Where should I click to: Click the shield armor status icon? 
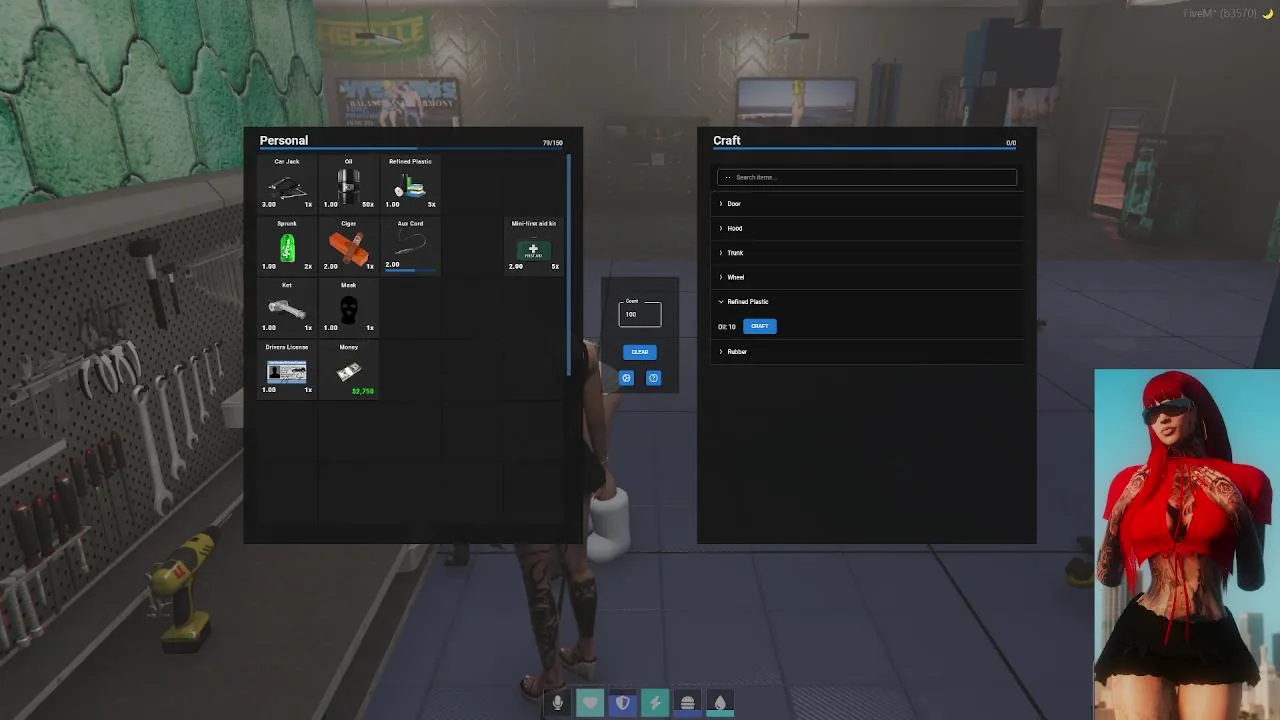point(623,703)
